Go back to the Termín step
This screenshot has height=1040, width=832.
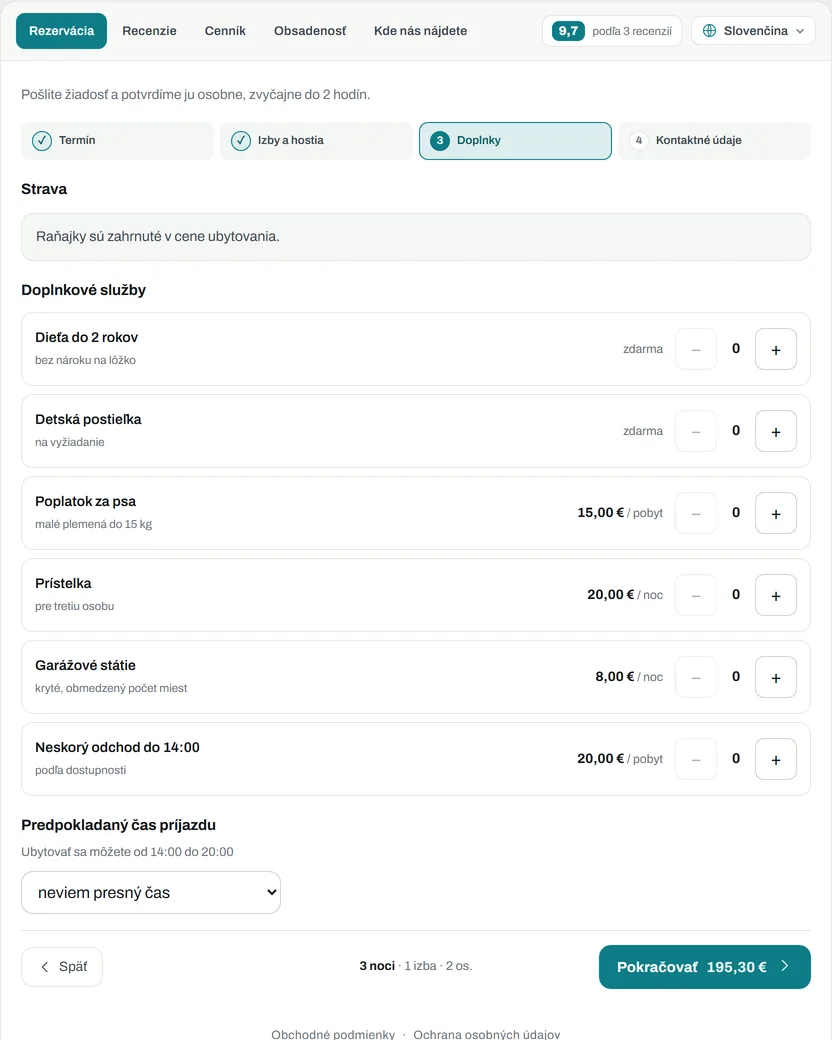(x=117, y=141)
